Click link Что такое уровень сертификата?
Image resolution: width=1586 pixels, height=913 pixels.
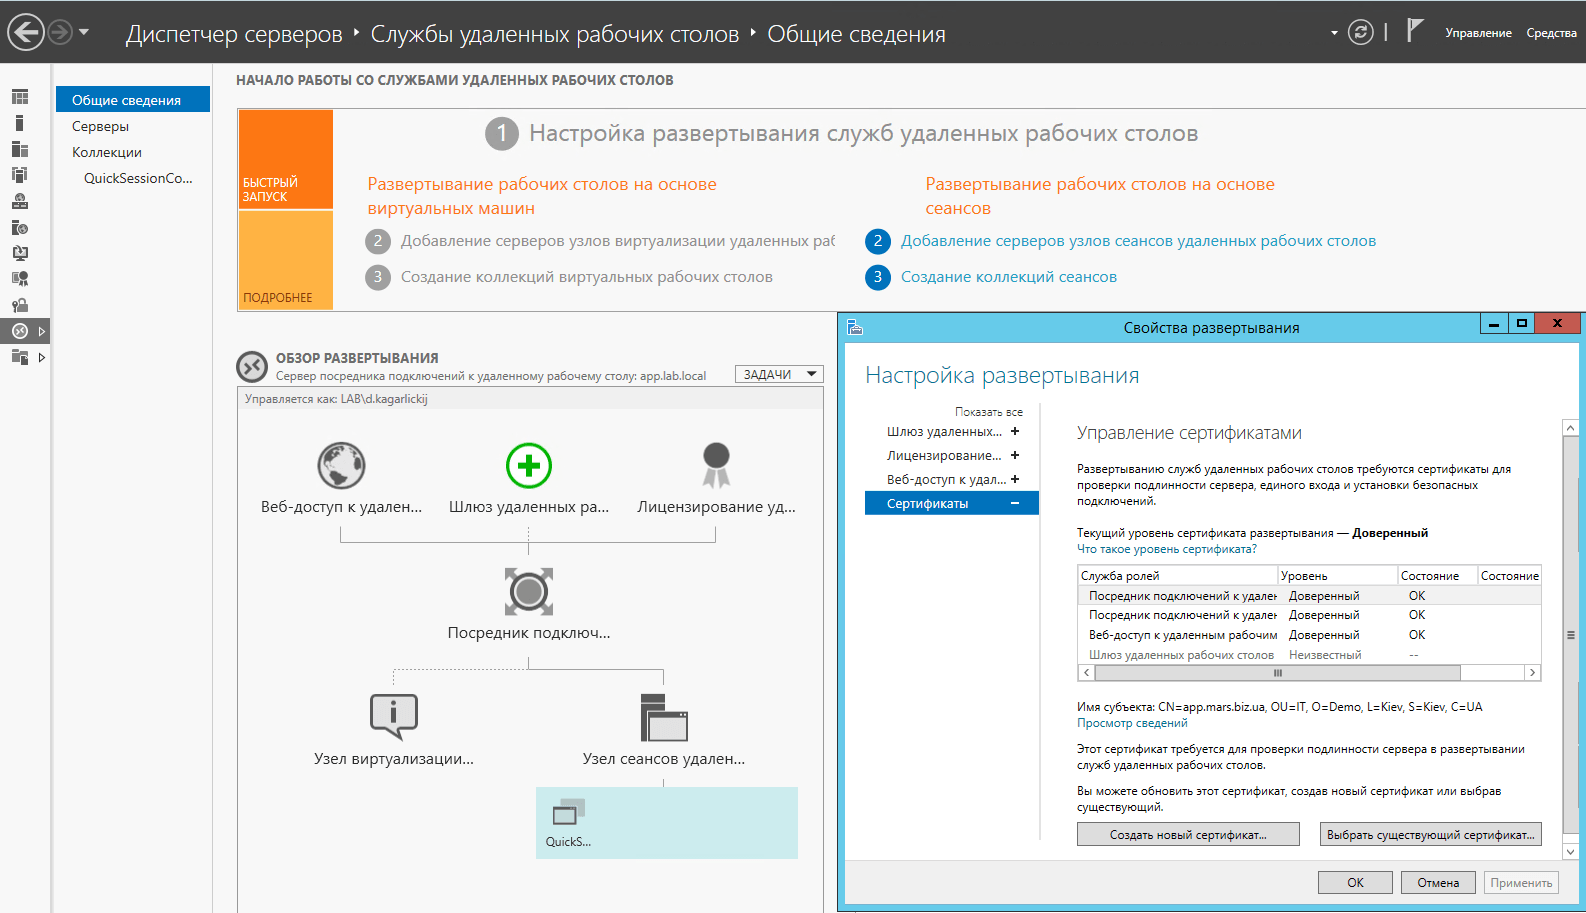[1166, 549]
